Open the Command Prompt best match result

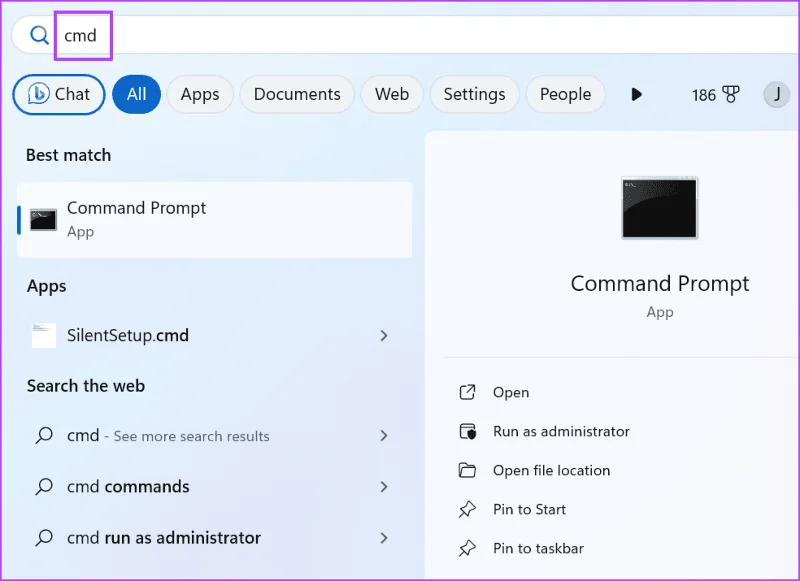click(214, 220)
